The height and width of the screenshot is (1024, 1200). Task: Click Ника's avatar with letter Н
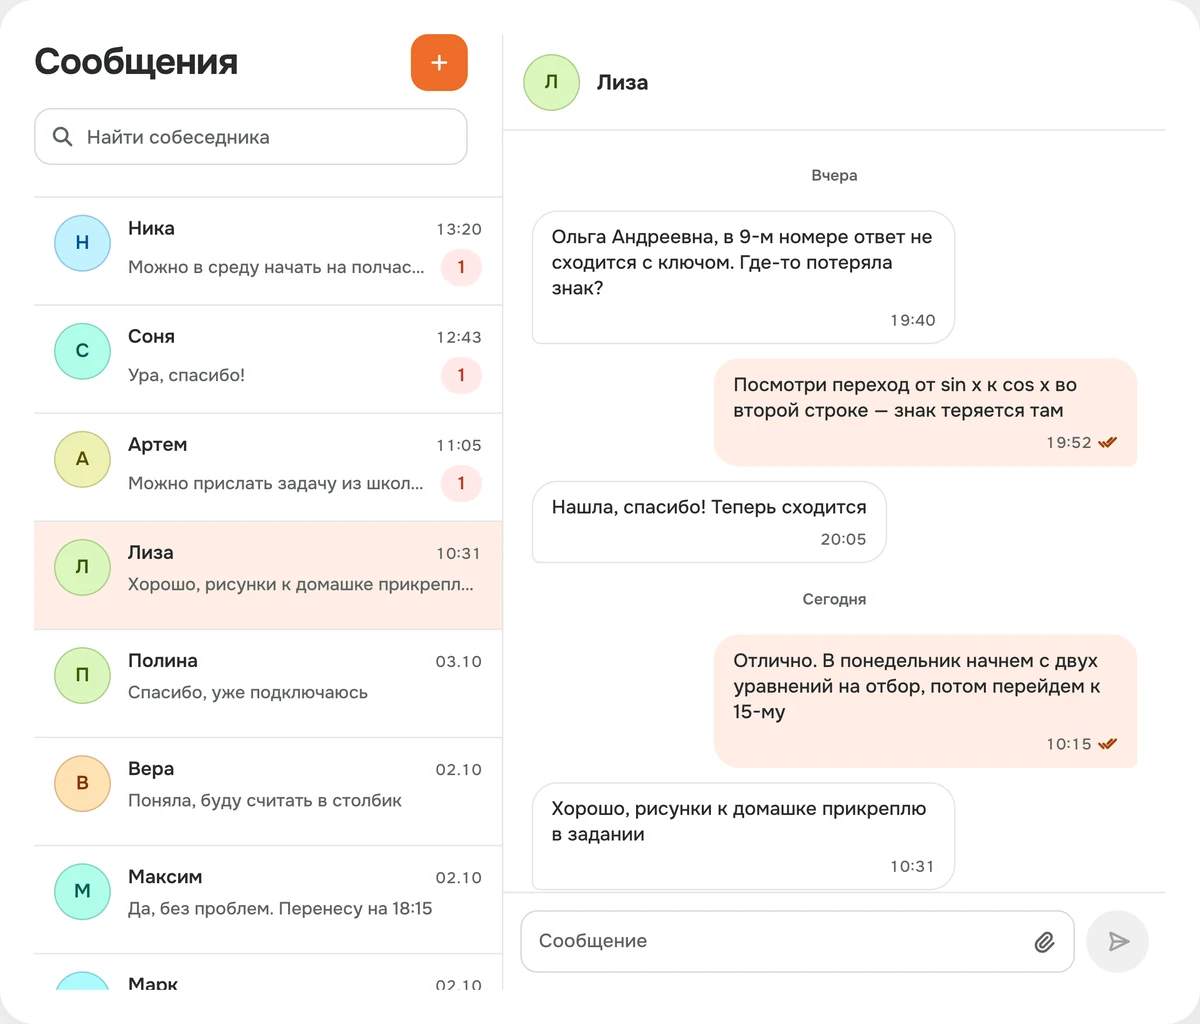[x=82, y=243]
